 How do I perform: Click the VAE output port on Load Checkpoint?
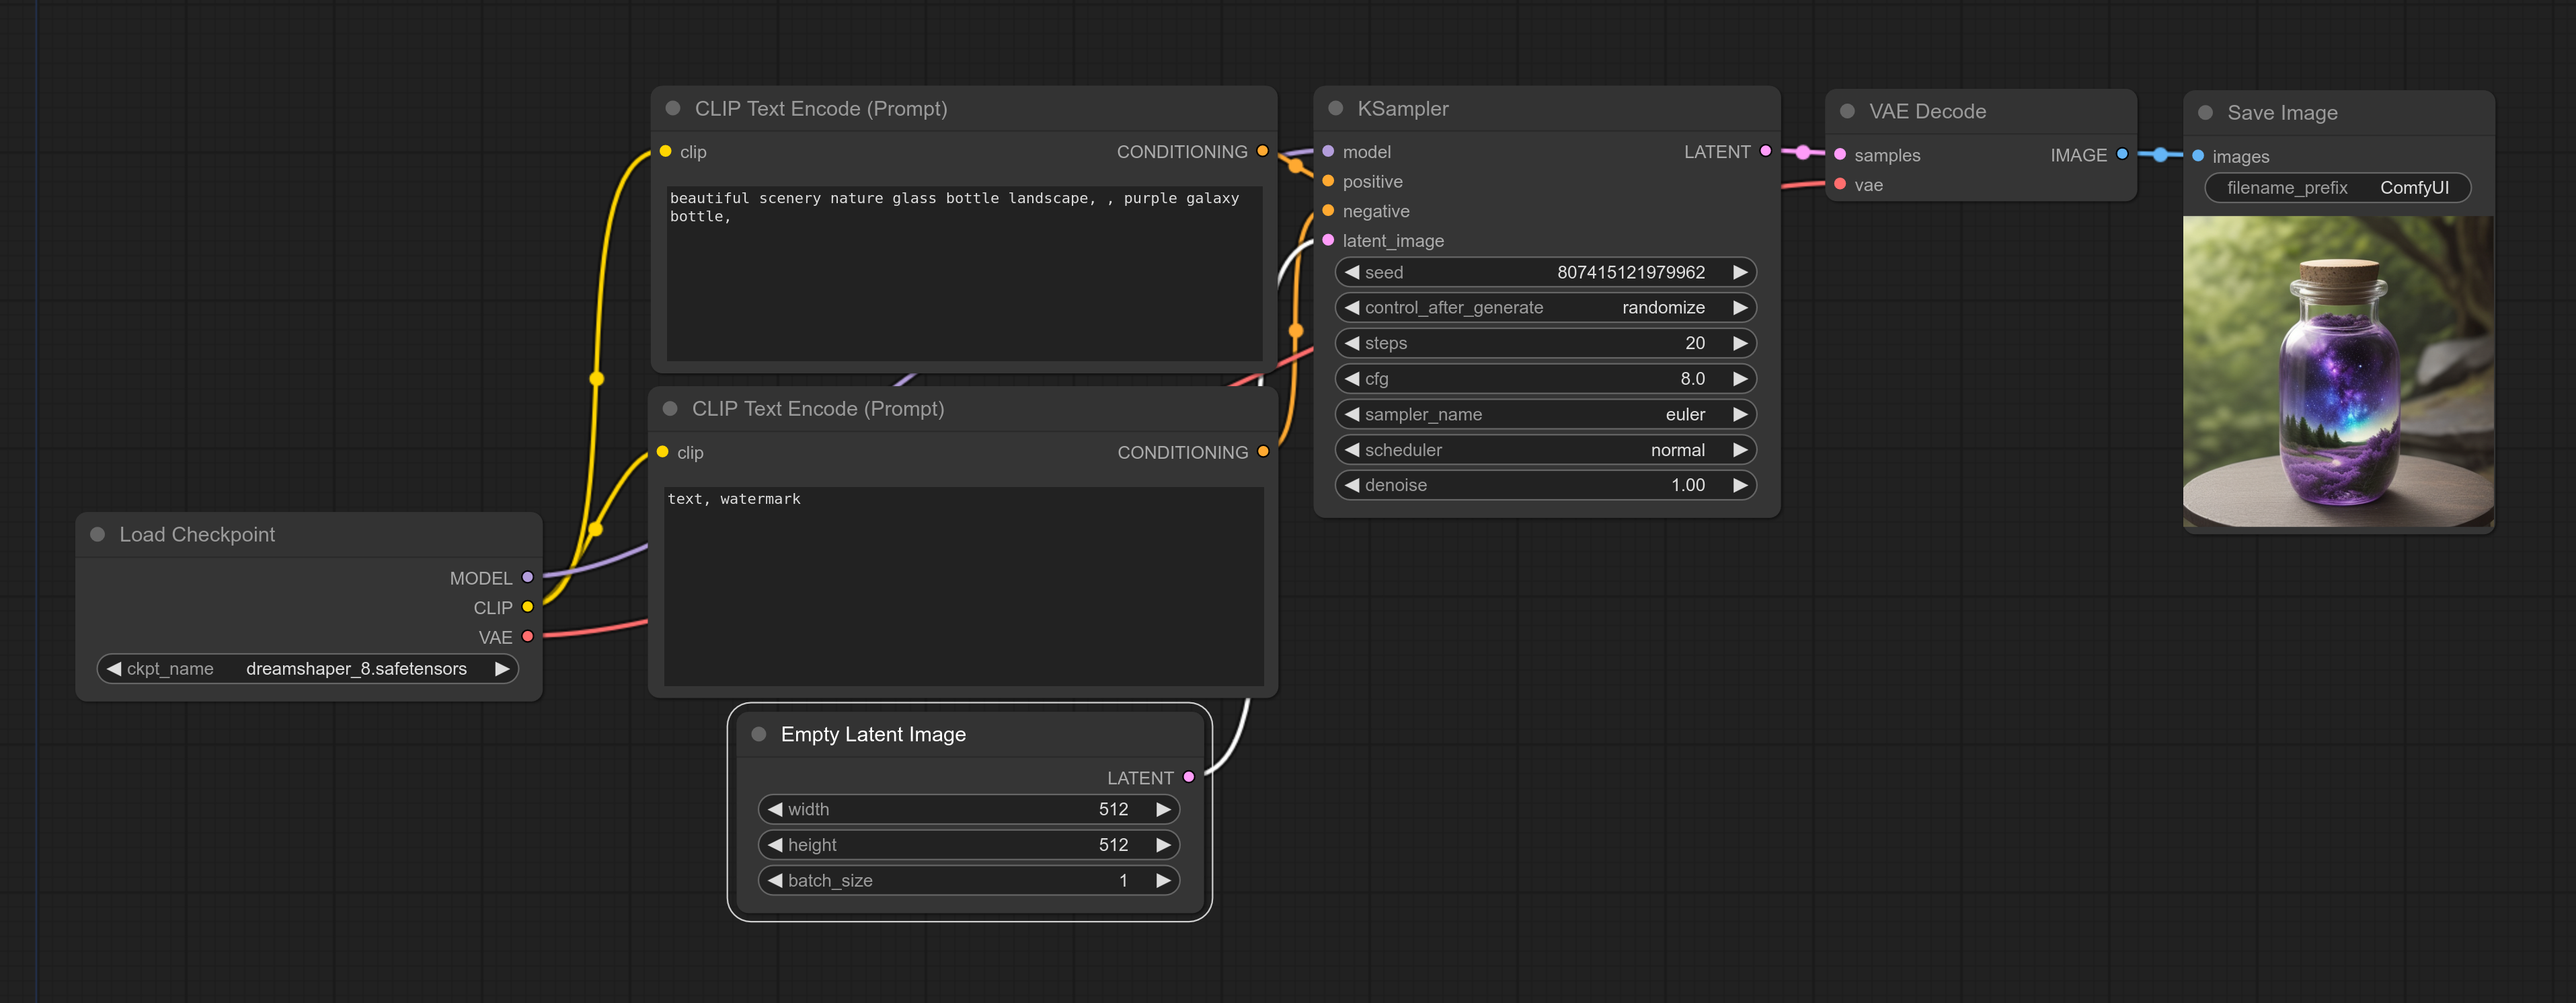tap(530, 636)
